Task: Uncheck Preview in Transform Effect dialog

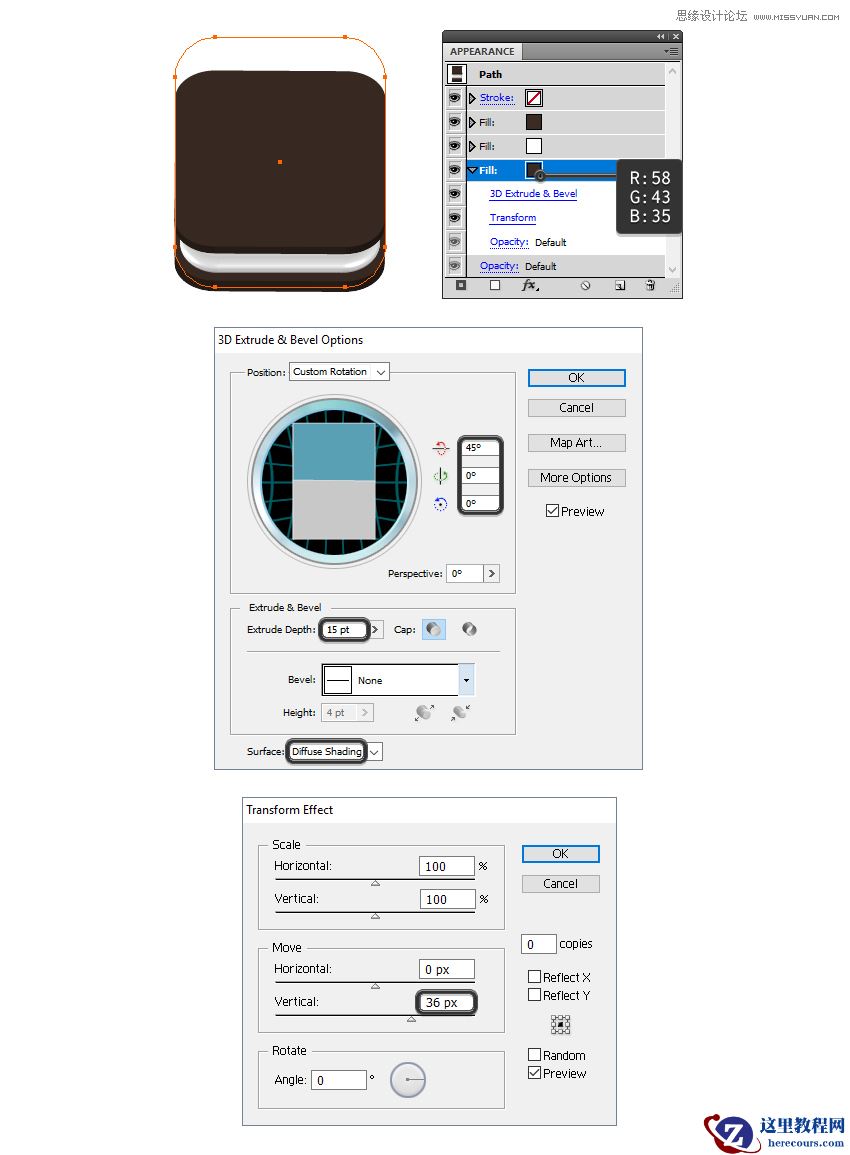Action: (x=535, y=1073)
